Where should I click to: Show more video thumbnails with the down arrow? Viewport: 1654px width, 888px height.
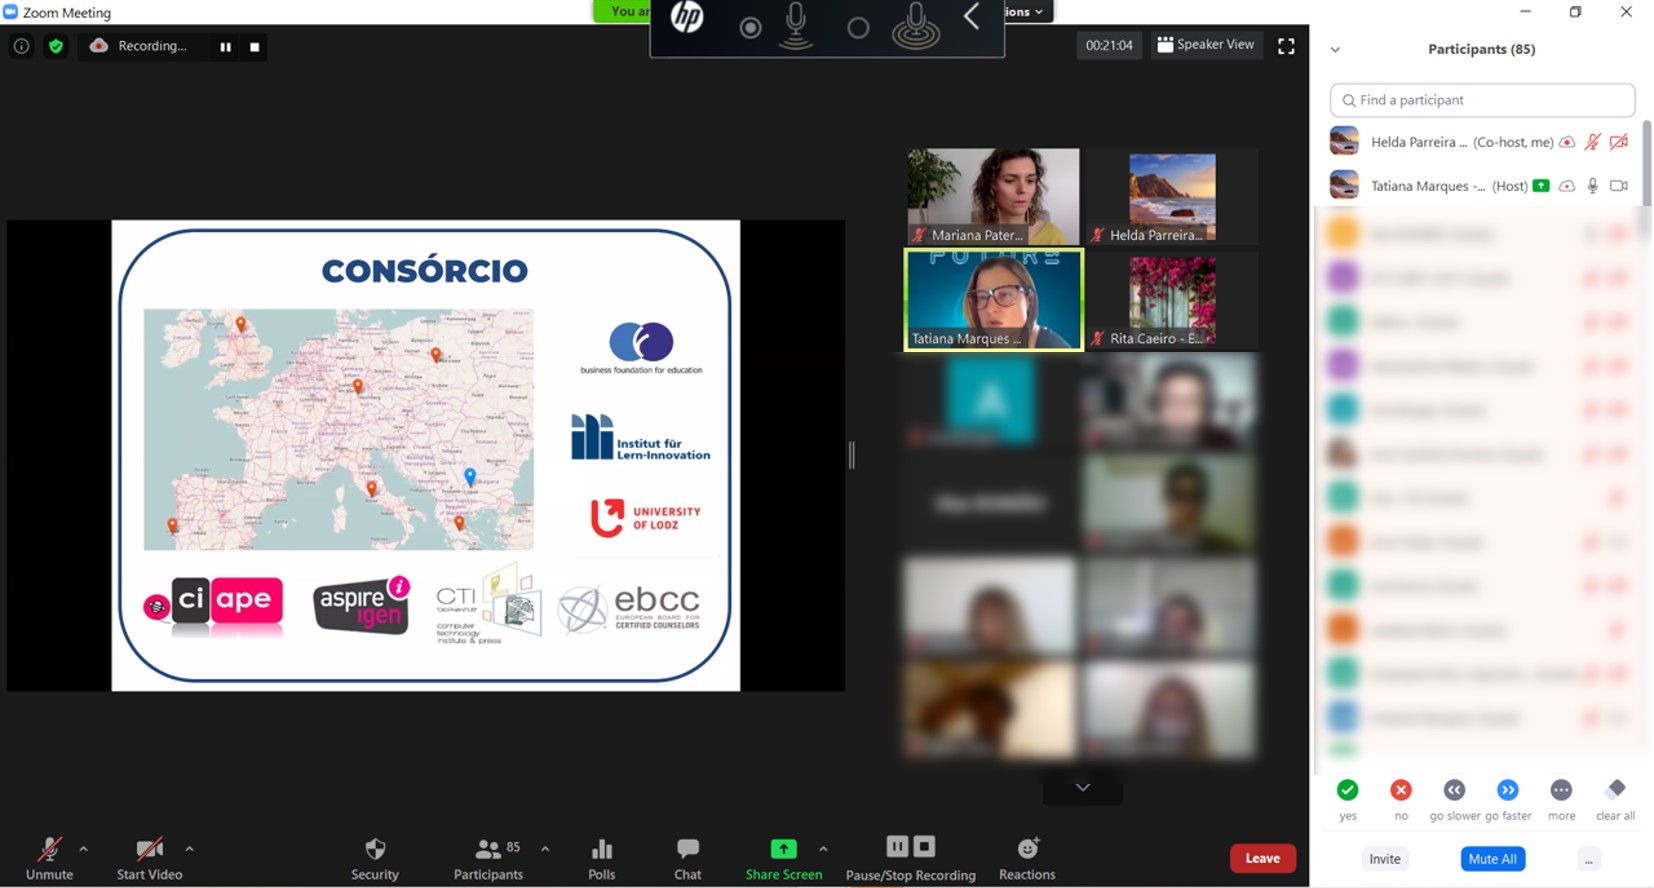pyautogui.click(x=1082, y=788)
